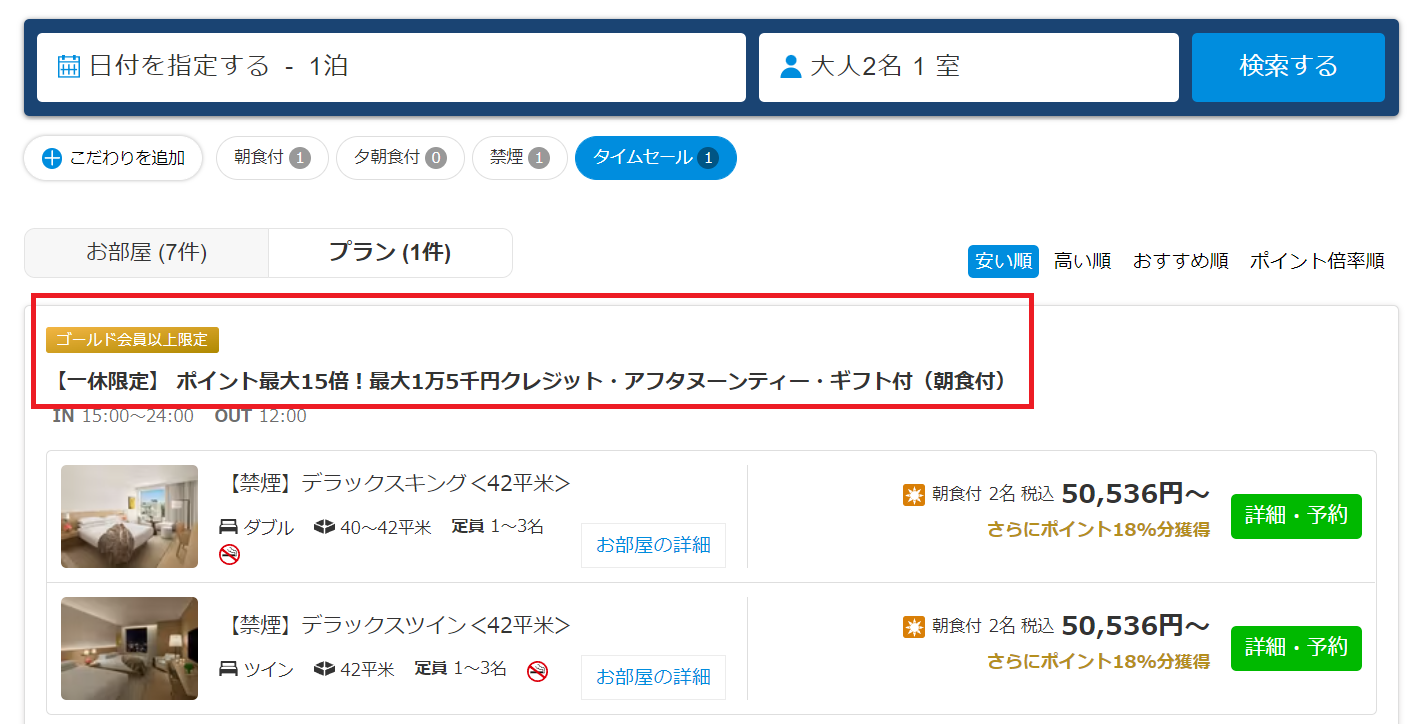Click the no-smoking icon under Deluxe King
This screenshot has height=724, width=1407.
(x=229, y=554)
